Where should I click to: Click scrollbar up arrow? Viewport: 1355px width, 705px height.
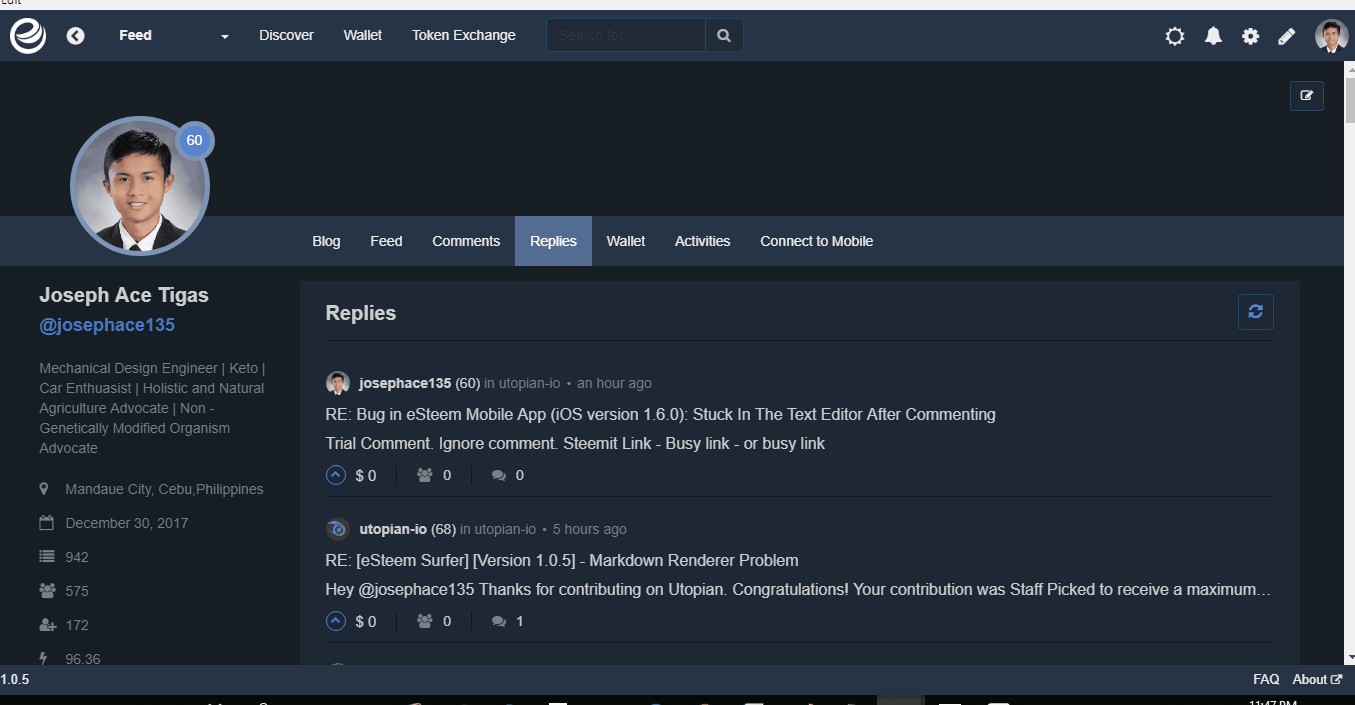click(1349, 70)
